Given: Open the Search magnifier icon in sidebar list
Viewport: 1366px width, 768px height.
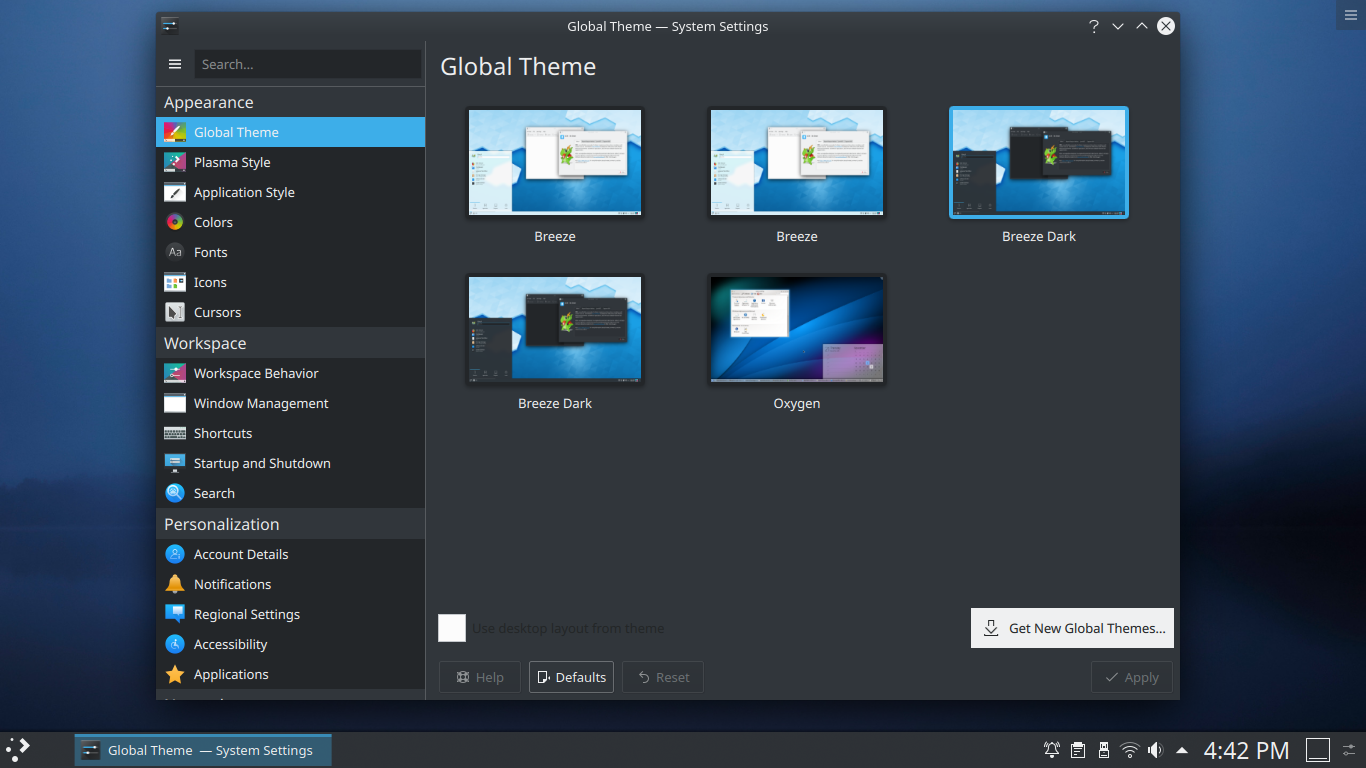Looking at the screenshot, I should coord(175,493).
